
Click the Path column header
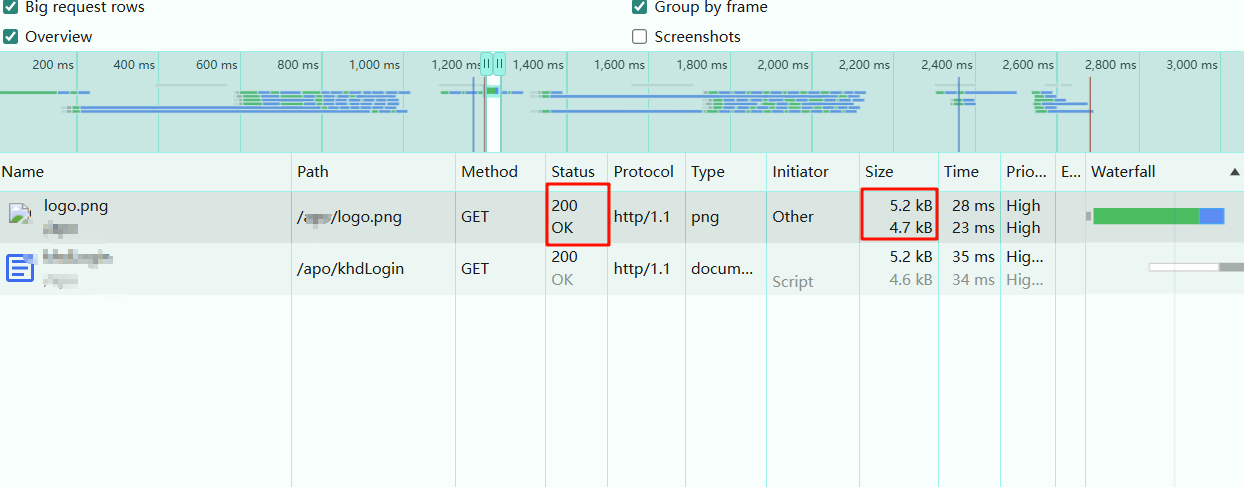(x=313, y=172)
